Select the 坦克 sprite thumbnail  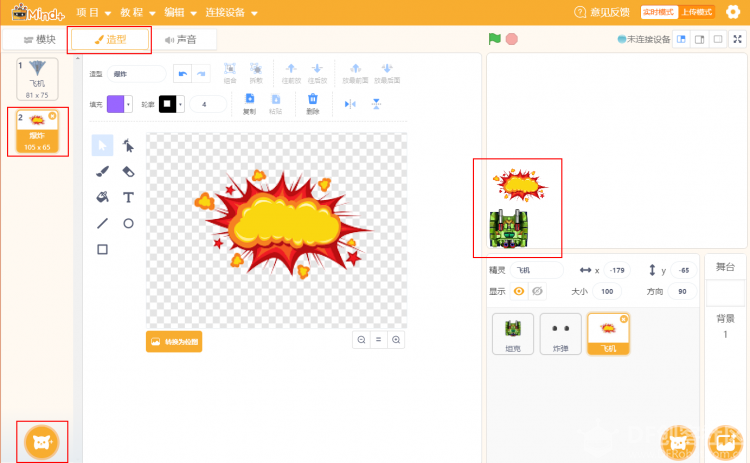[513, 334]
